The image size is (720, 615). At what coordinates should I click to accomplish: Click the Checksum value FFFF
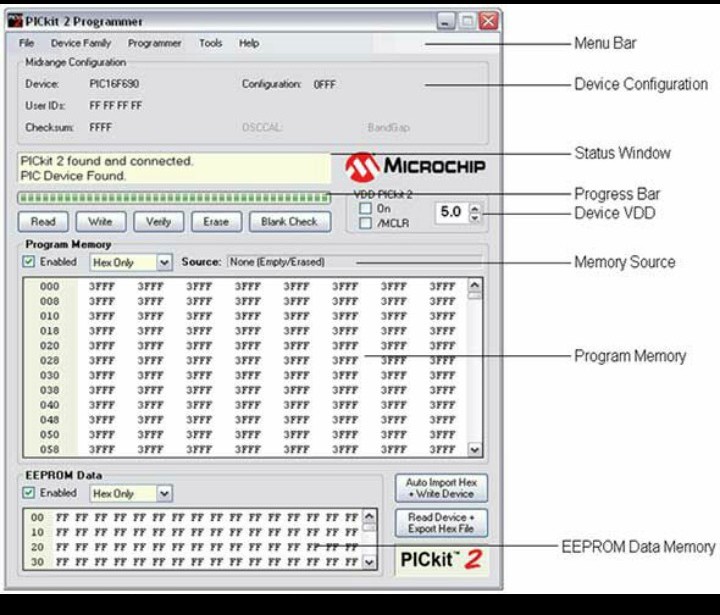click(x=101, y=127)
